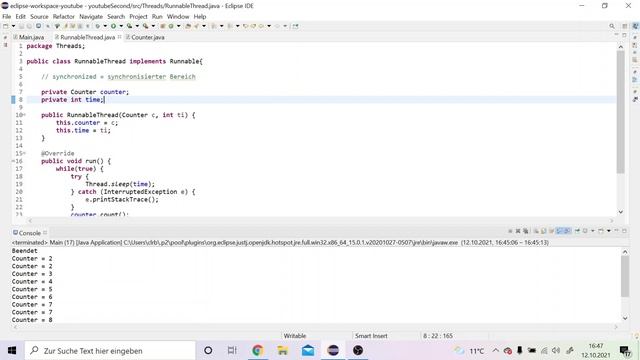The image size is (640, 360).
Task: Expand the New Java Class dropdown arrow
Action: point(178,26)
